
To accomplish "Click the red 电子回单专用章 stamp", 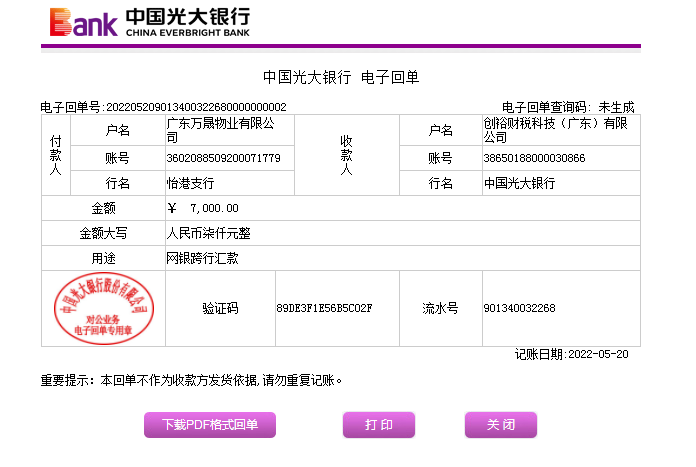I will coord(104,309).
